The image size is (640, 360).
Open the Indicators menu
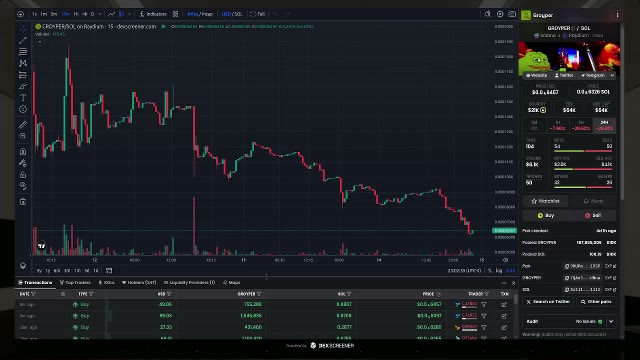[153, 14]
